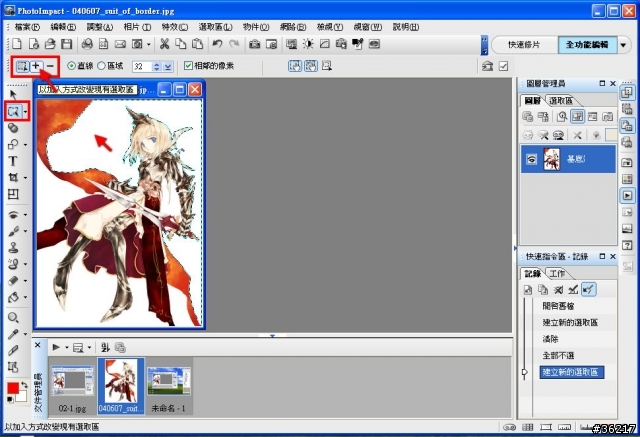Click 開啟舊檔 history entry
Screen dimensions: 640x437
click(x=558, y=306)
